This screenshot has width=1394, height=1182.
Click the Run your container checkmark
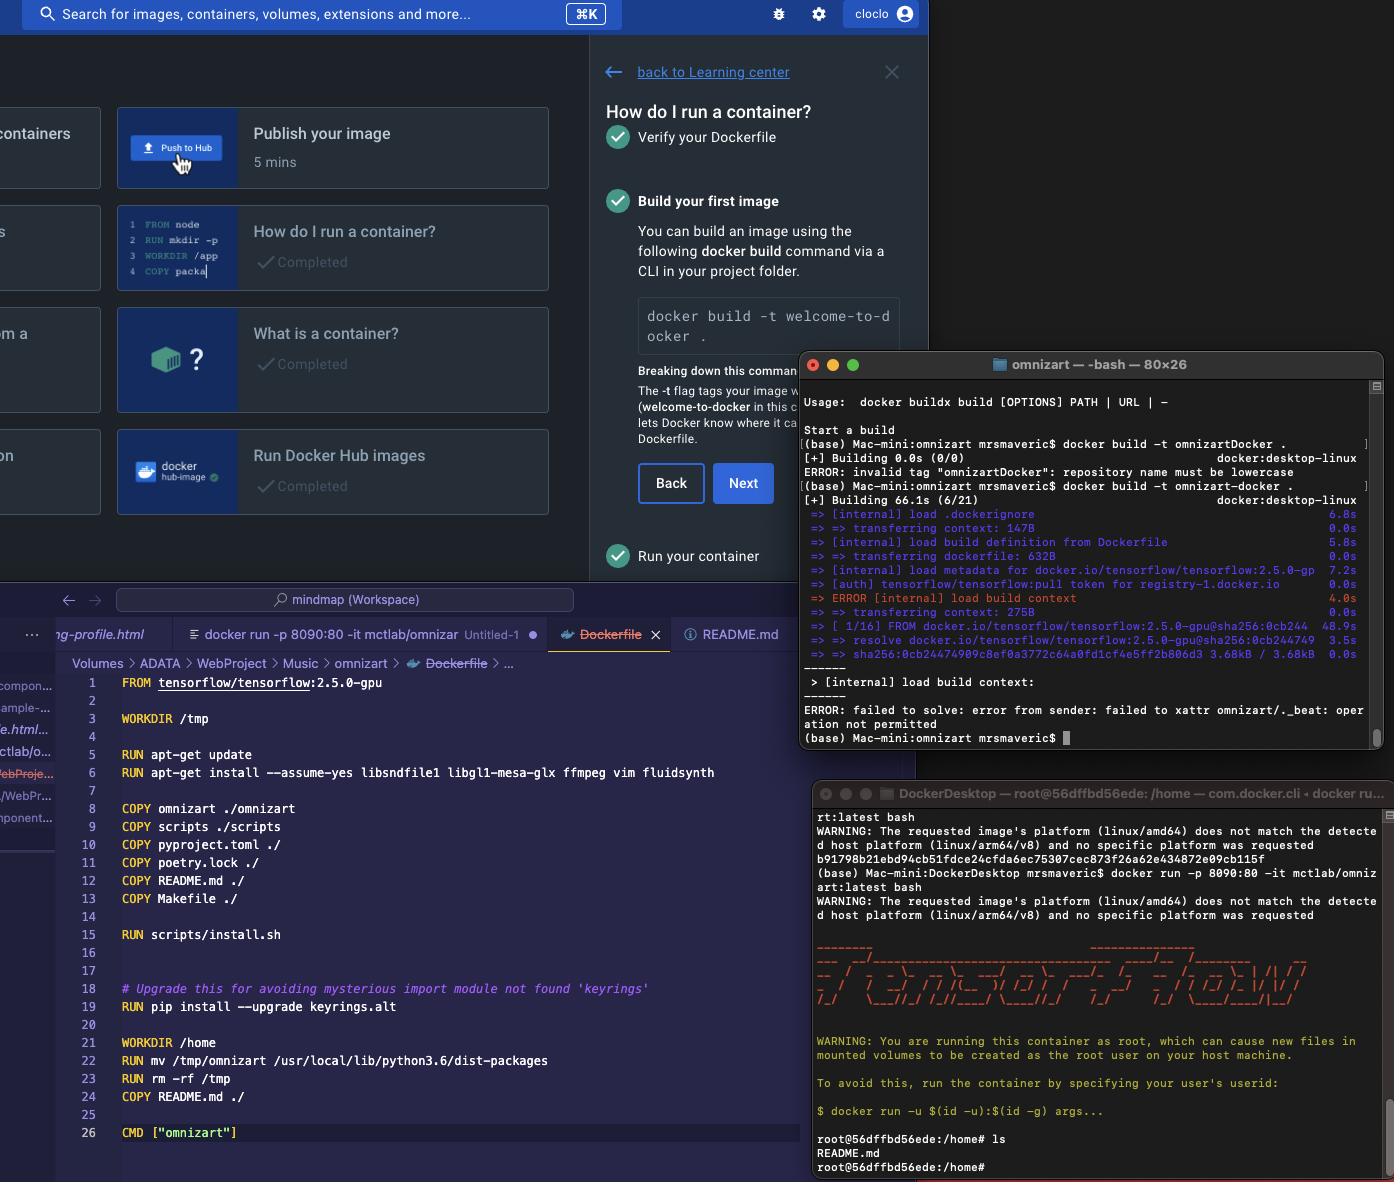pyautogui.click(x=618, y=556)
